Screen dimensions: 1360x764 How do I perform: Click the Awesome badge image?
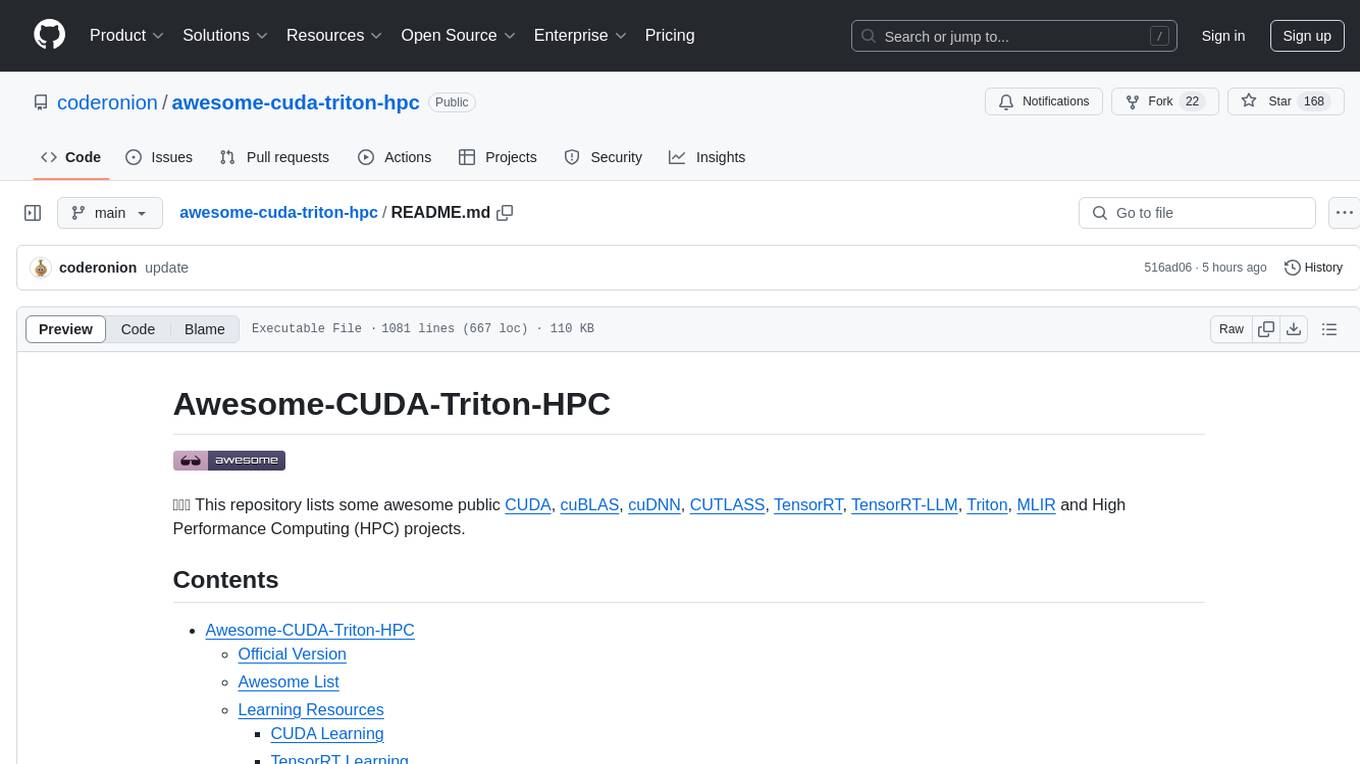(x=229, y=460)
